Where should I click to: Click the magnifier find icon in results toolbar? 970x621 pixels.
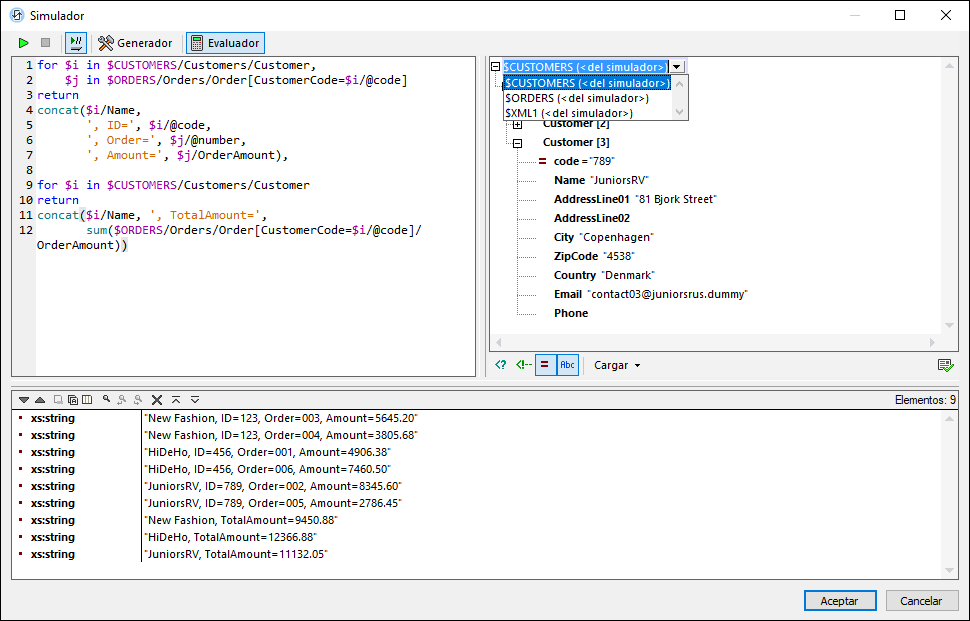(x=106, y=399)
